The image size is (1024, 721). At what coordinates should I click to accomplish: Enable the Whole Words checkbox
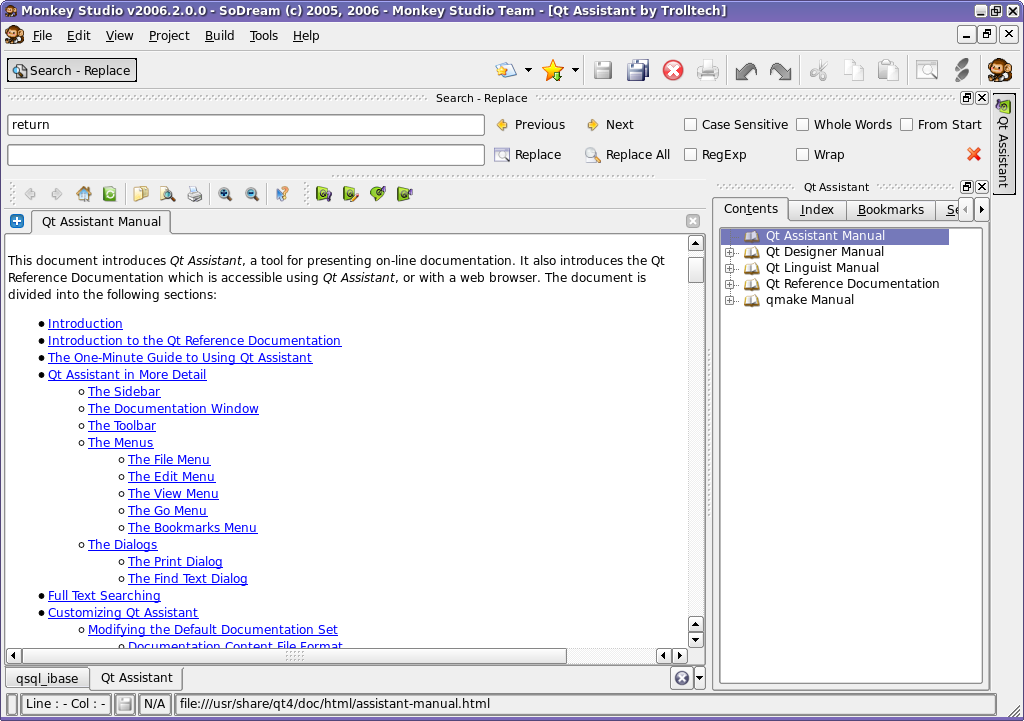pos(803,125)
